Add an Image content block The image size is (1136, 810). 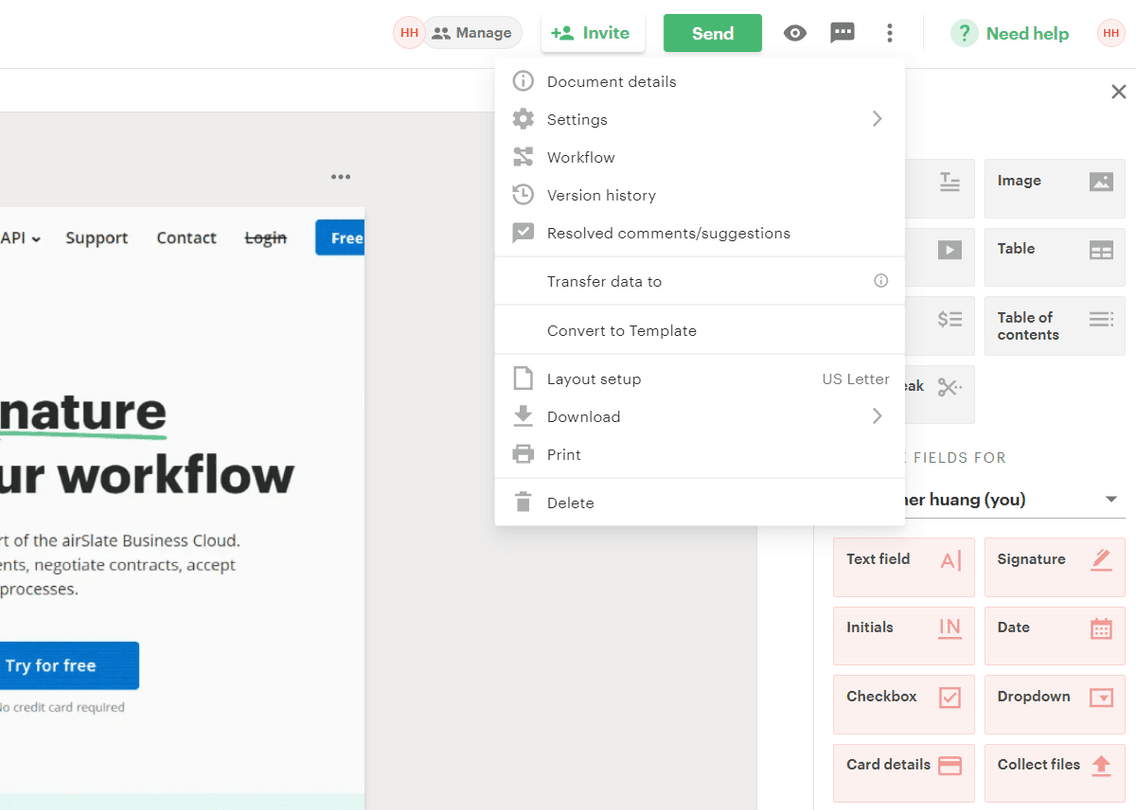point(1054,188)
